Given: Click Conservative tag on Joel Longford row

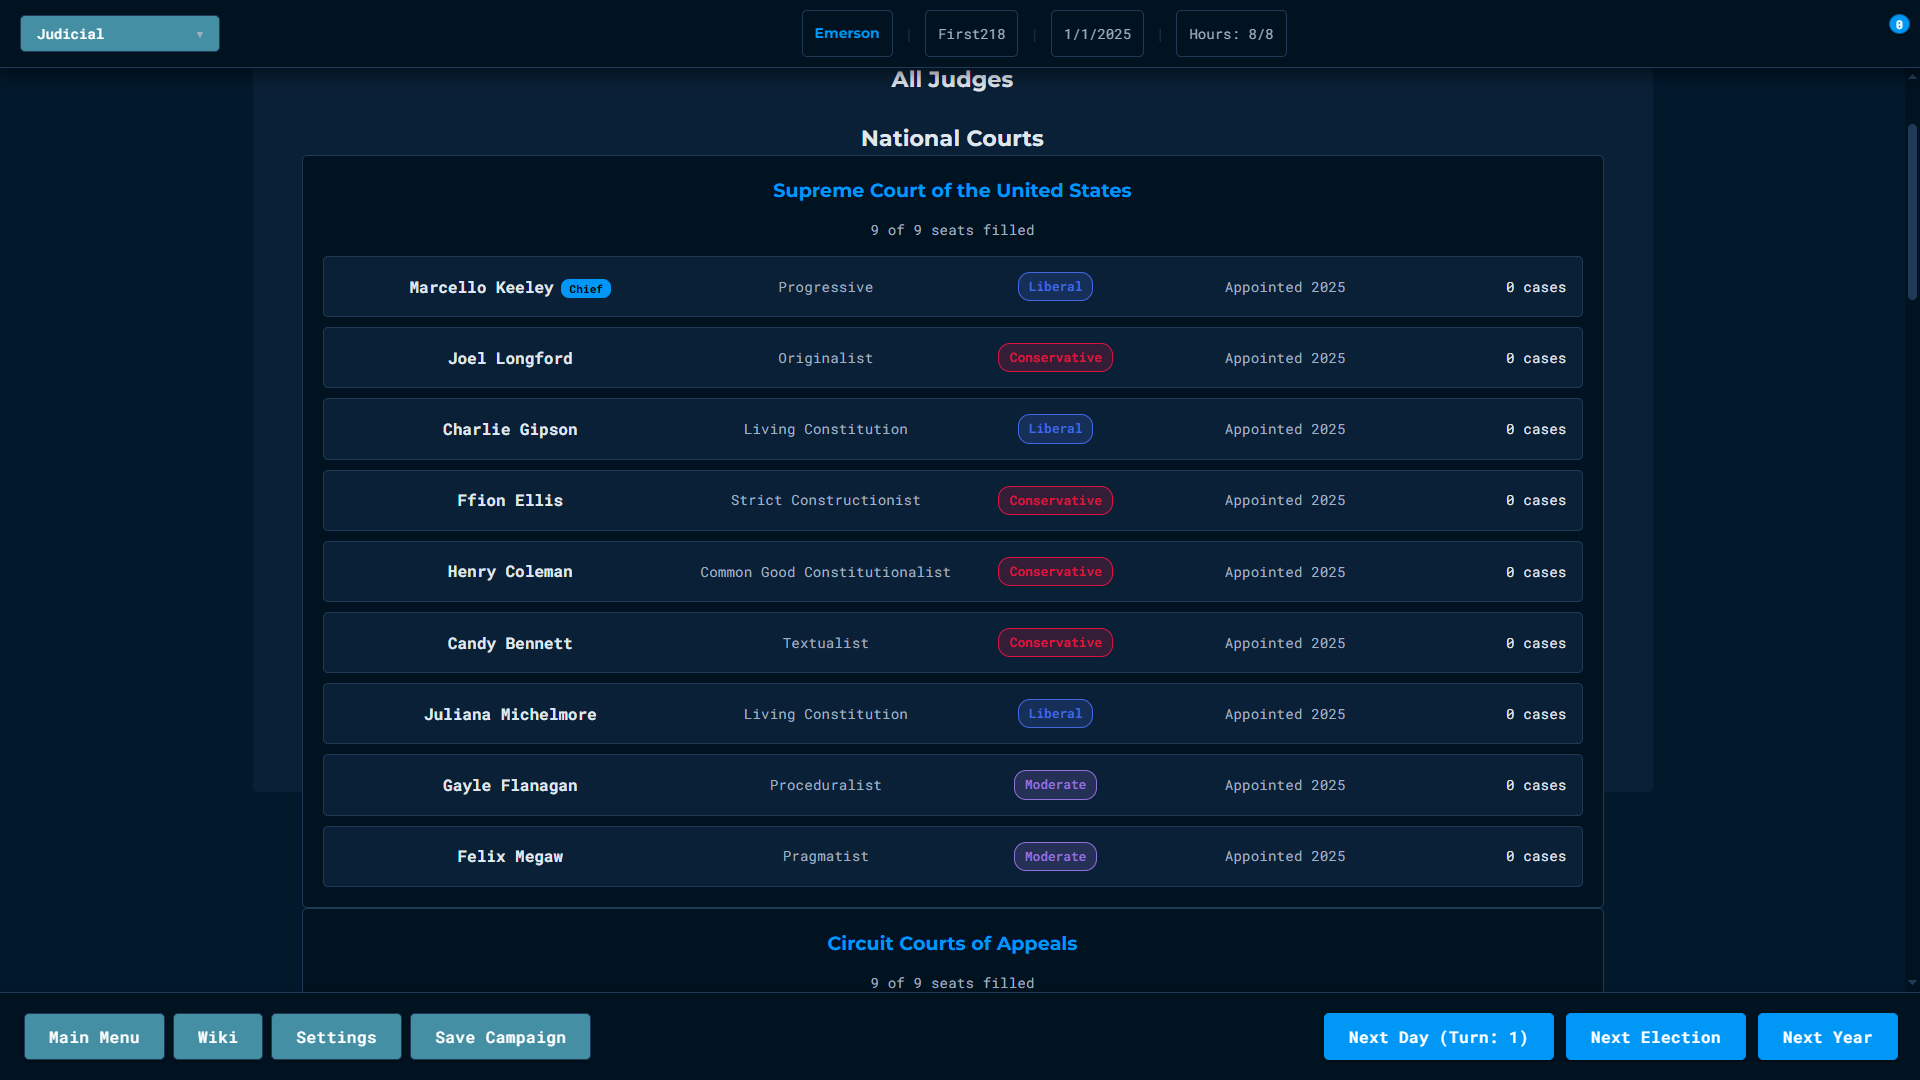Looking at the screenshot, I should coord(1054,358).
